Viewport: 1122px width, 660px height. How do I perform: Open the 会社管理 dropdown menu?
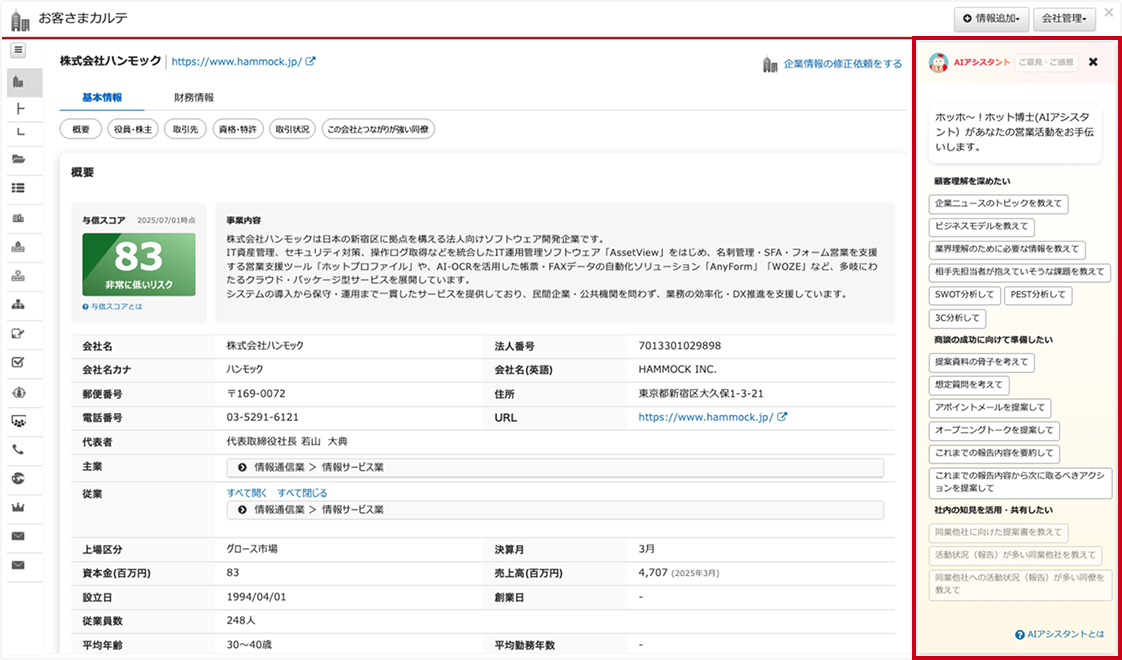[1064, 18]
